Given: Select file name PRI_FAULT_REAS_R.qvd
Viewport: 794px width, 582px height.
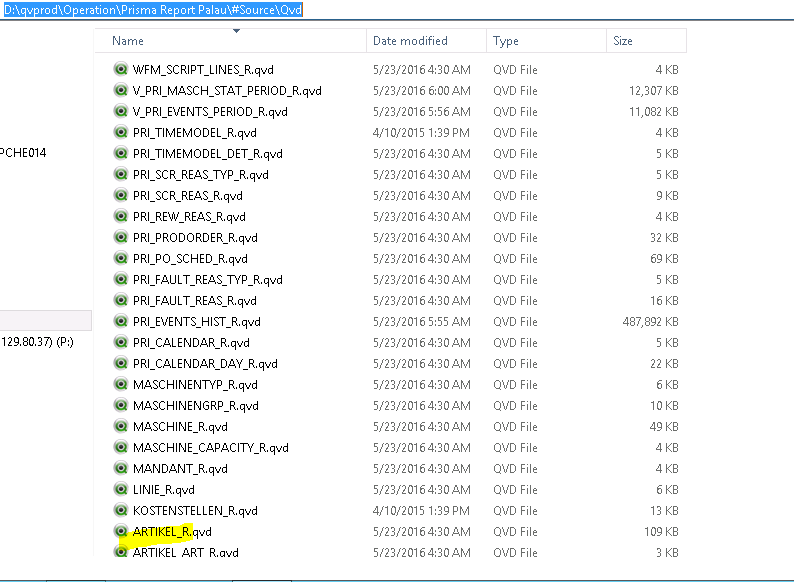Looking at the screenshot, I should 194,301.
